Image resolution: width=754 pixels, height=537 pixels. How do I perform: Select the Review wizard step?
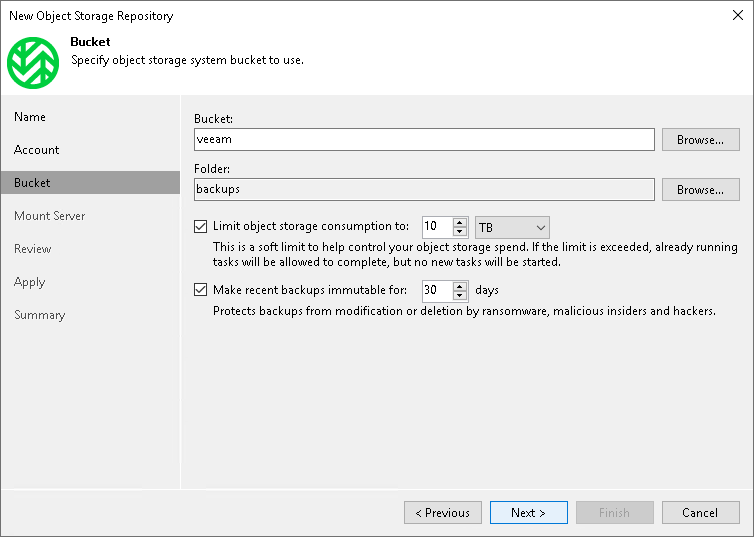[x=33, y=249]
